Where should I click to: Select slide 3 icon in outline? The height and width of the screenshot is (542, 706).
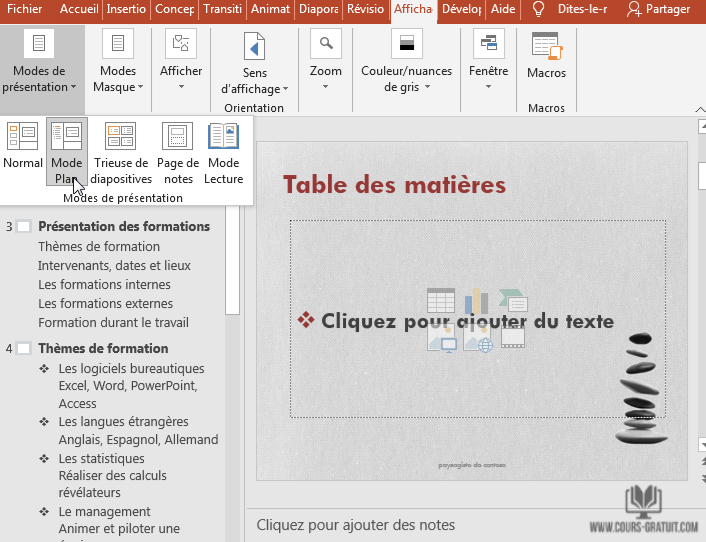[x=24, y=227]
